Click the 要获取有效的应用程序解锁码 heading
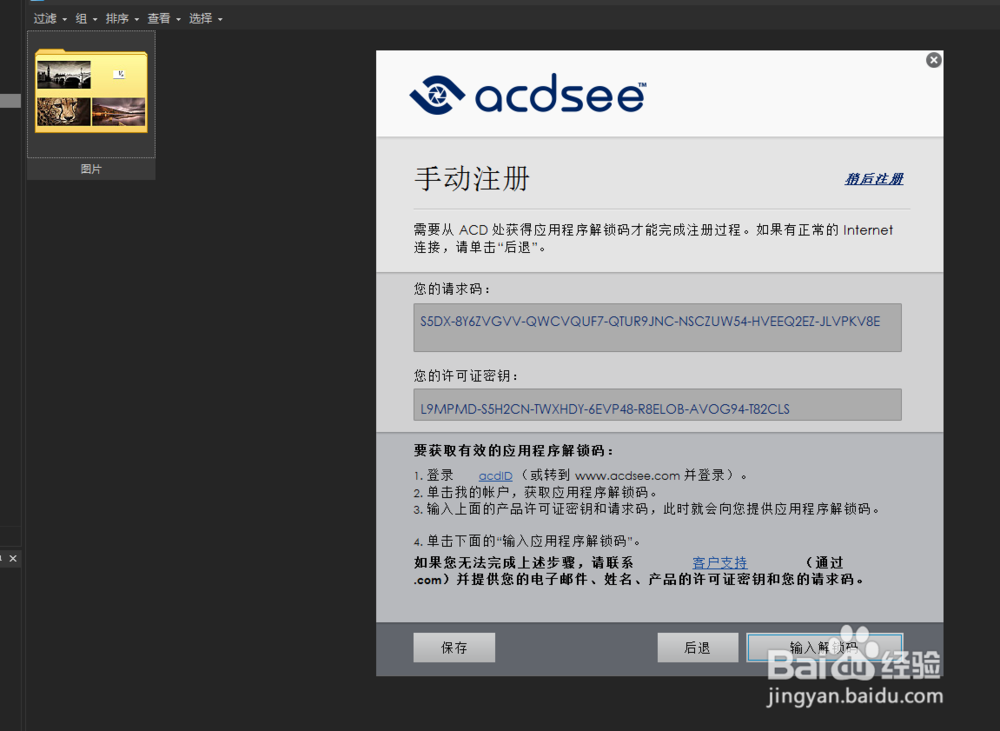This screenshot has width=1000, height=731. pos(513,450)
